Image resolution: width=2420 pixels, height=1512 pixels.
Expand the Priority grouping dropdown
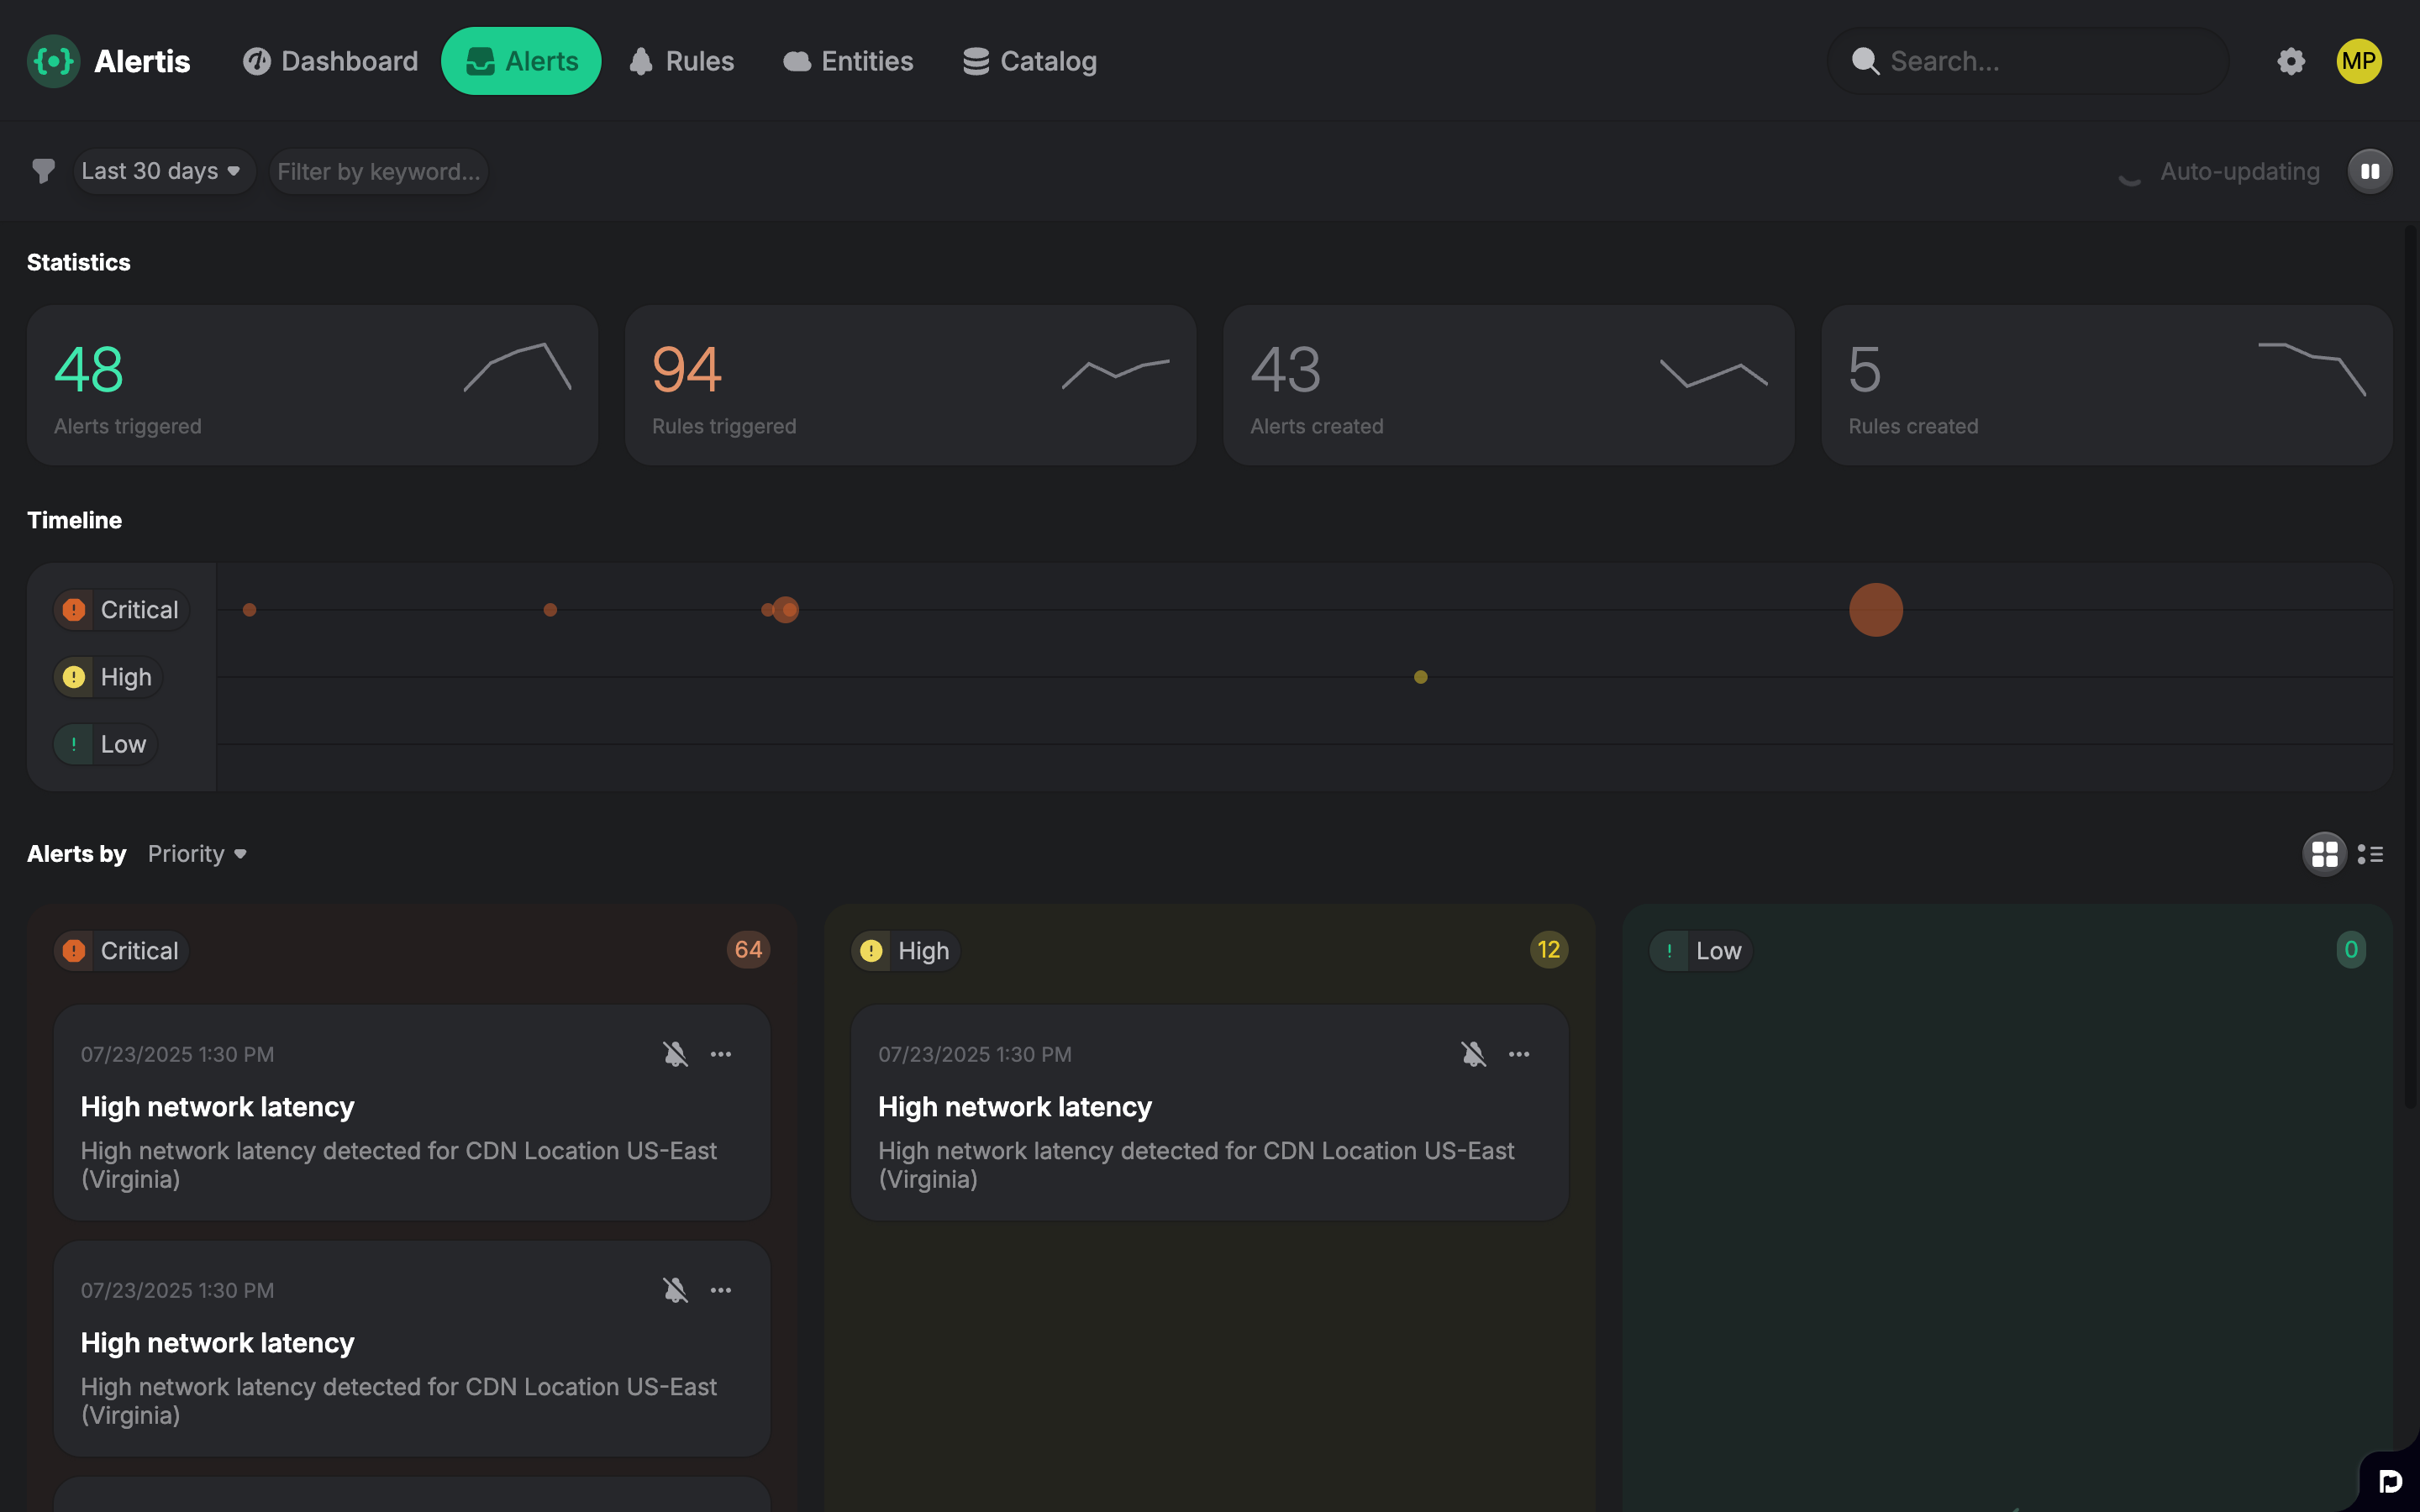(x=197, y=854)
